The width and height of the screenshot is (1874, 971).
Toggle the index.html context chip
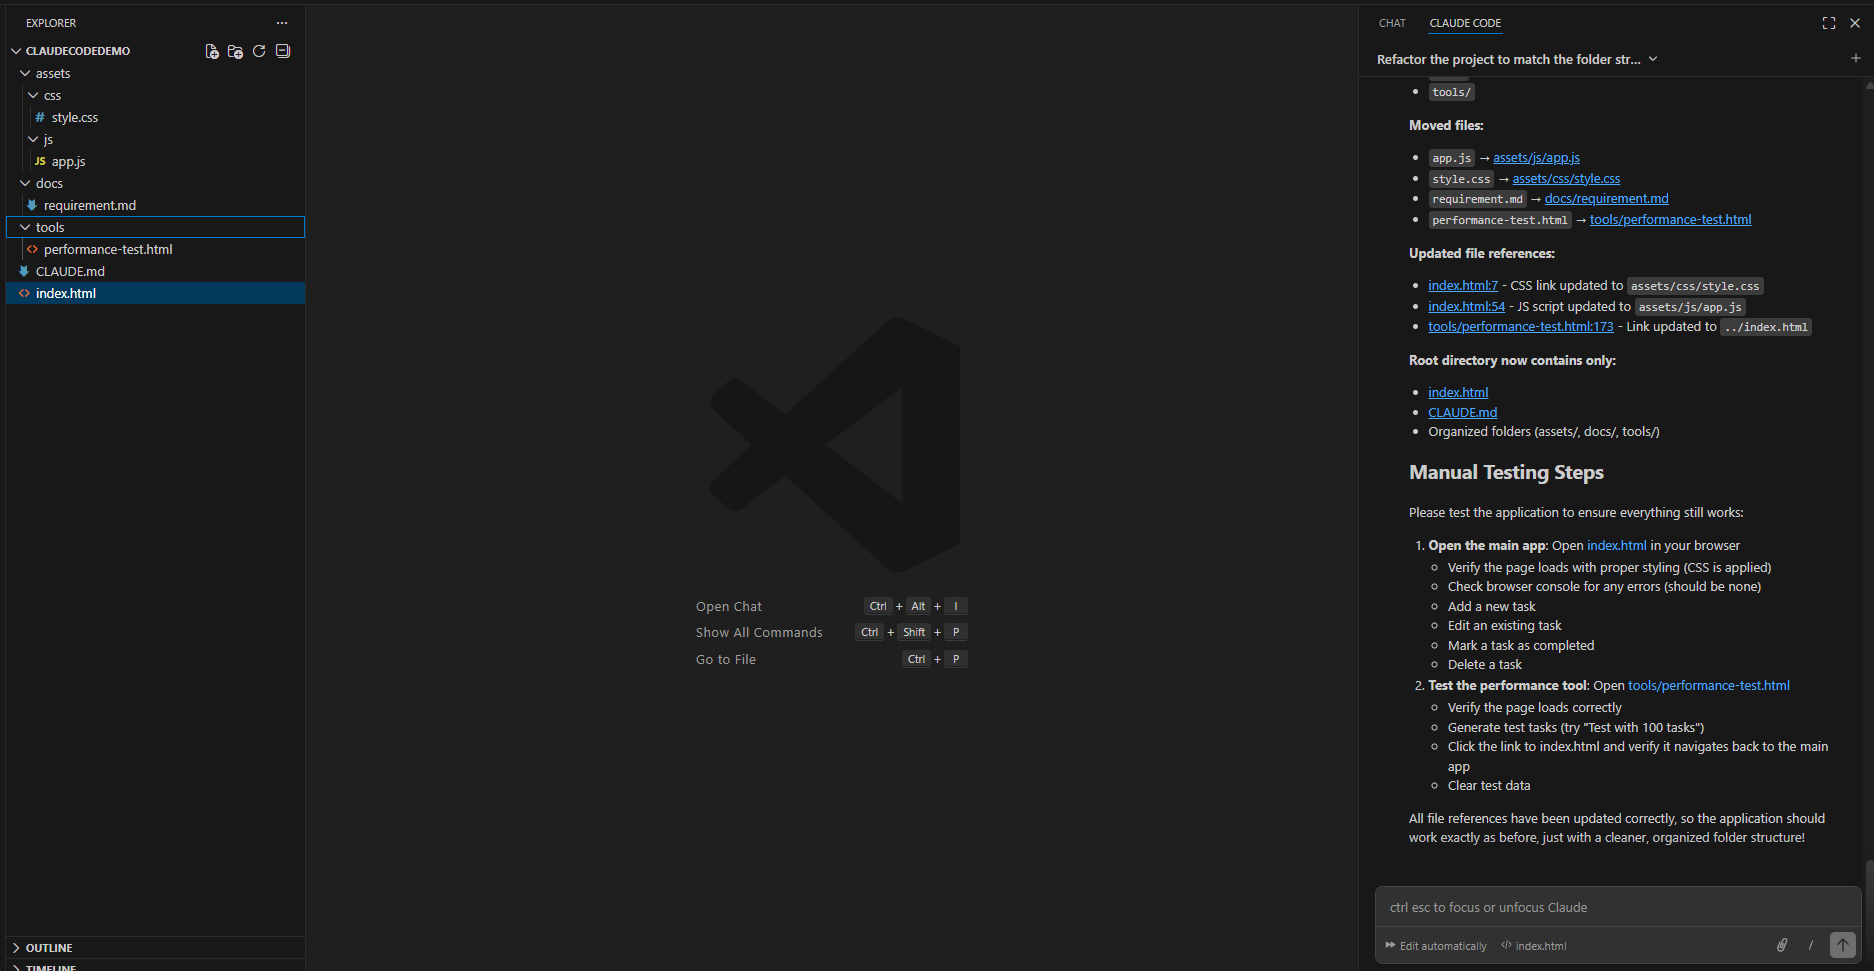[1534, 946]
